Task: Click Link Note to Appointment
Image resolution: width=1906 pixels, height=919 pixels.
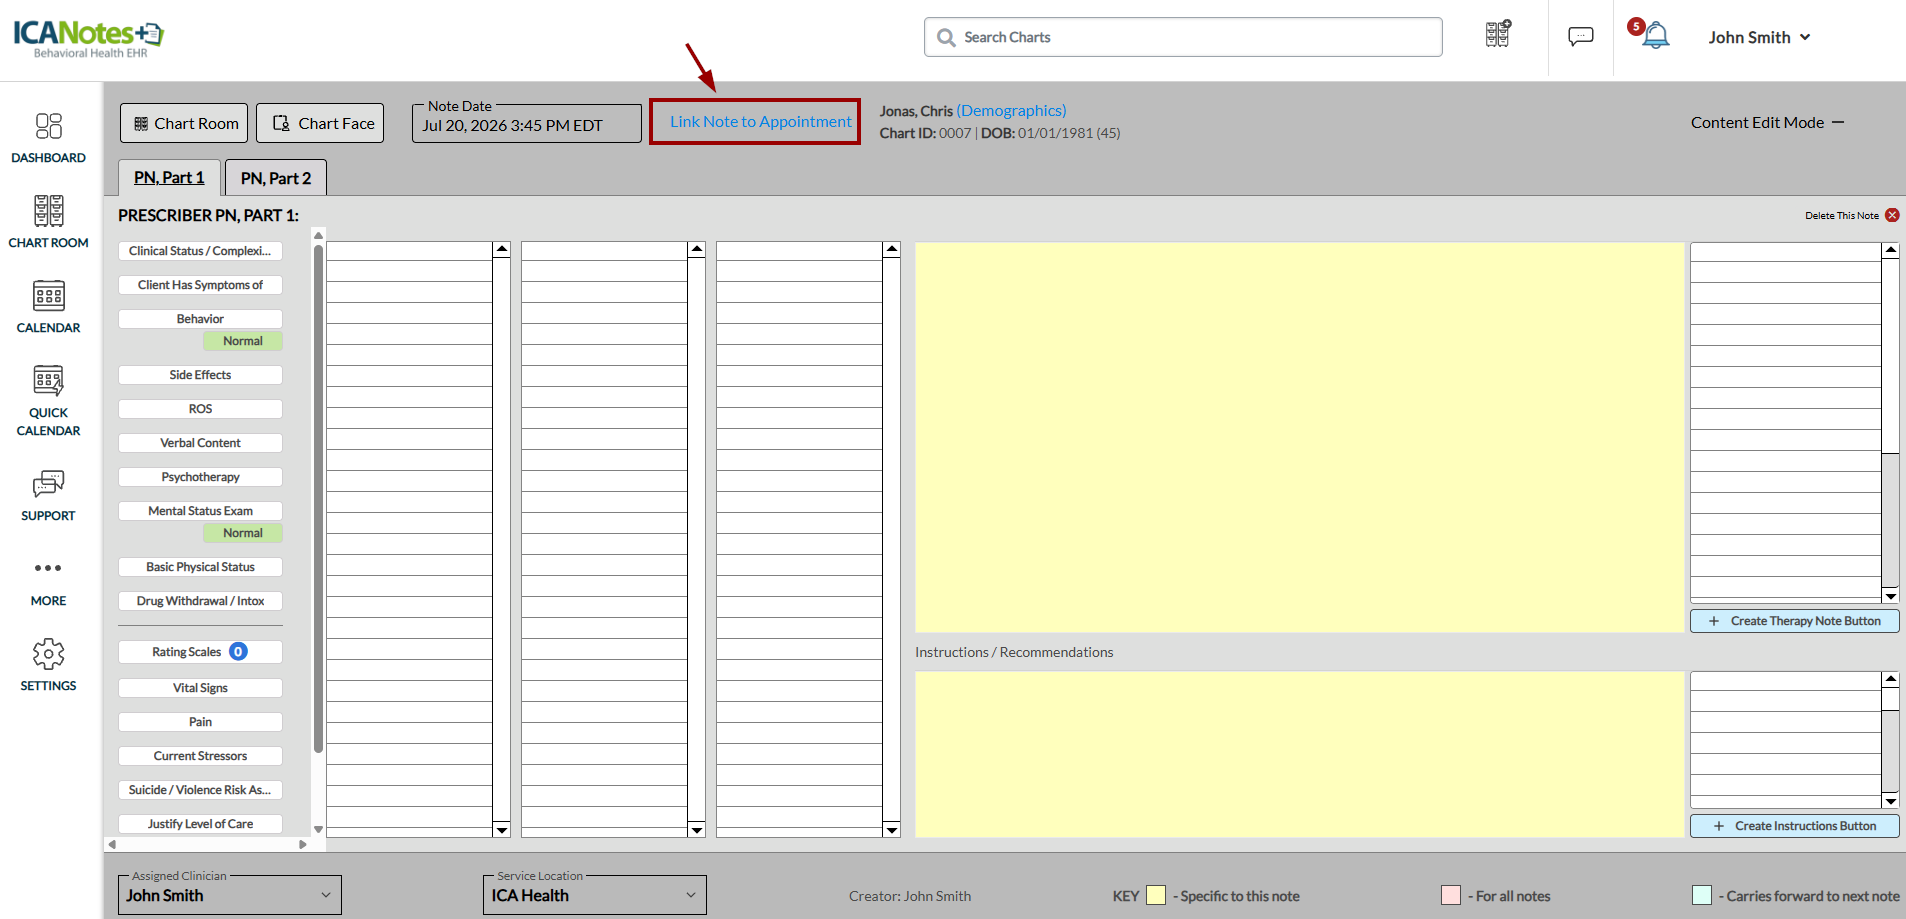Action: tap(760, 122)
